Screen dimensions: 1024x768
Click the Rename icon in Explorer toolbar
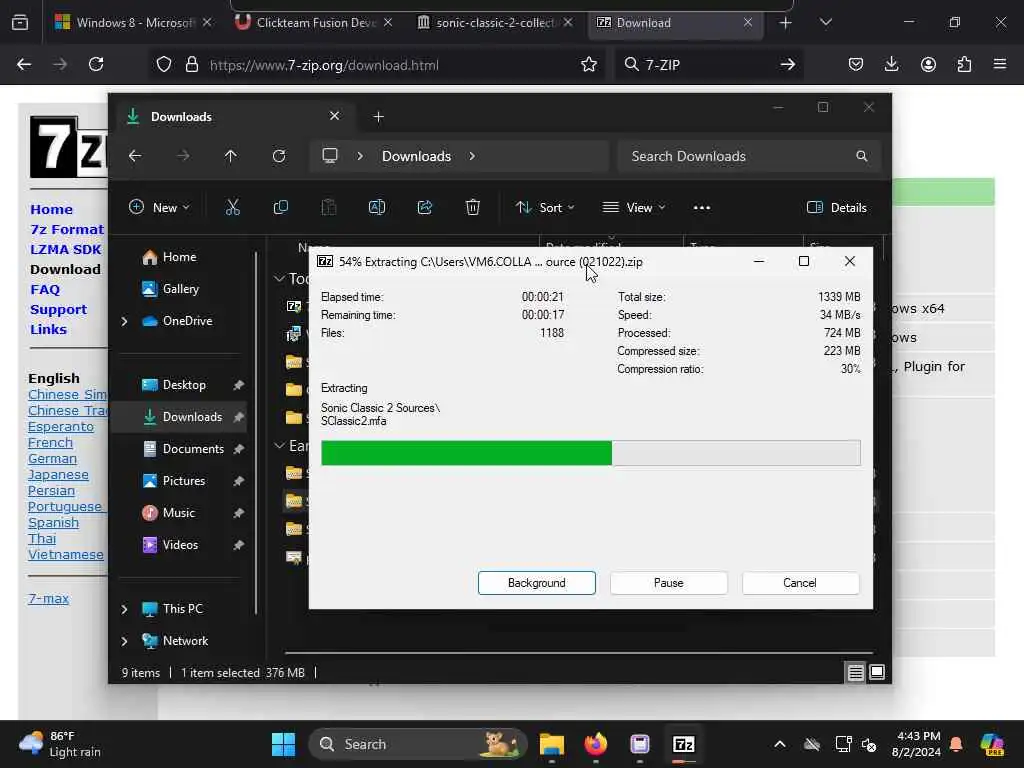tap(377, 208)
